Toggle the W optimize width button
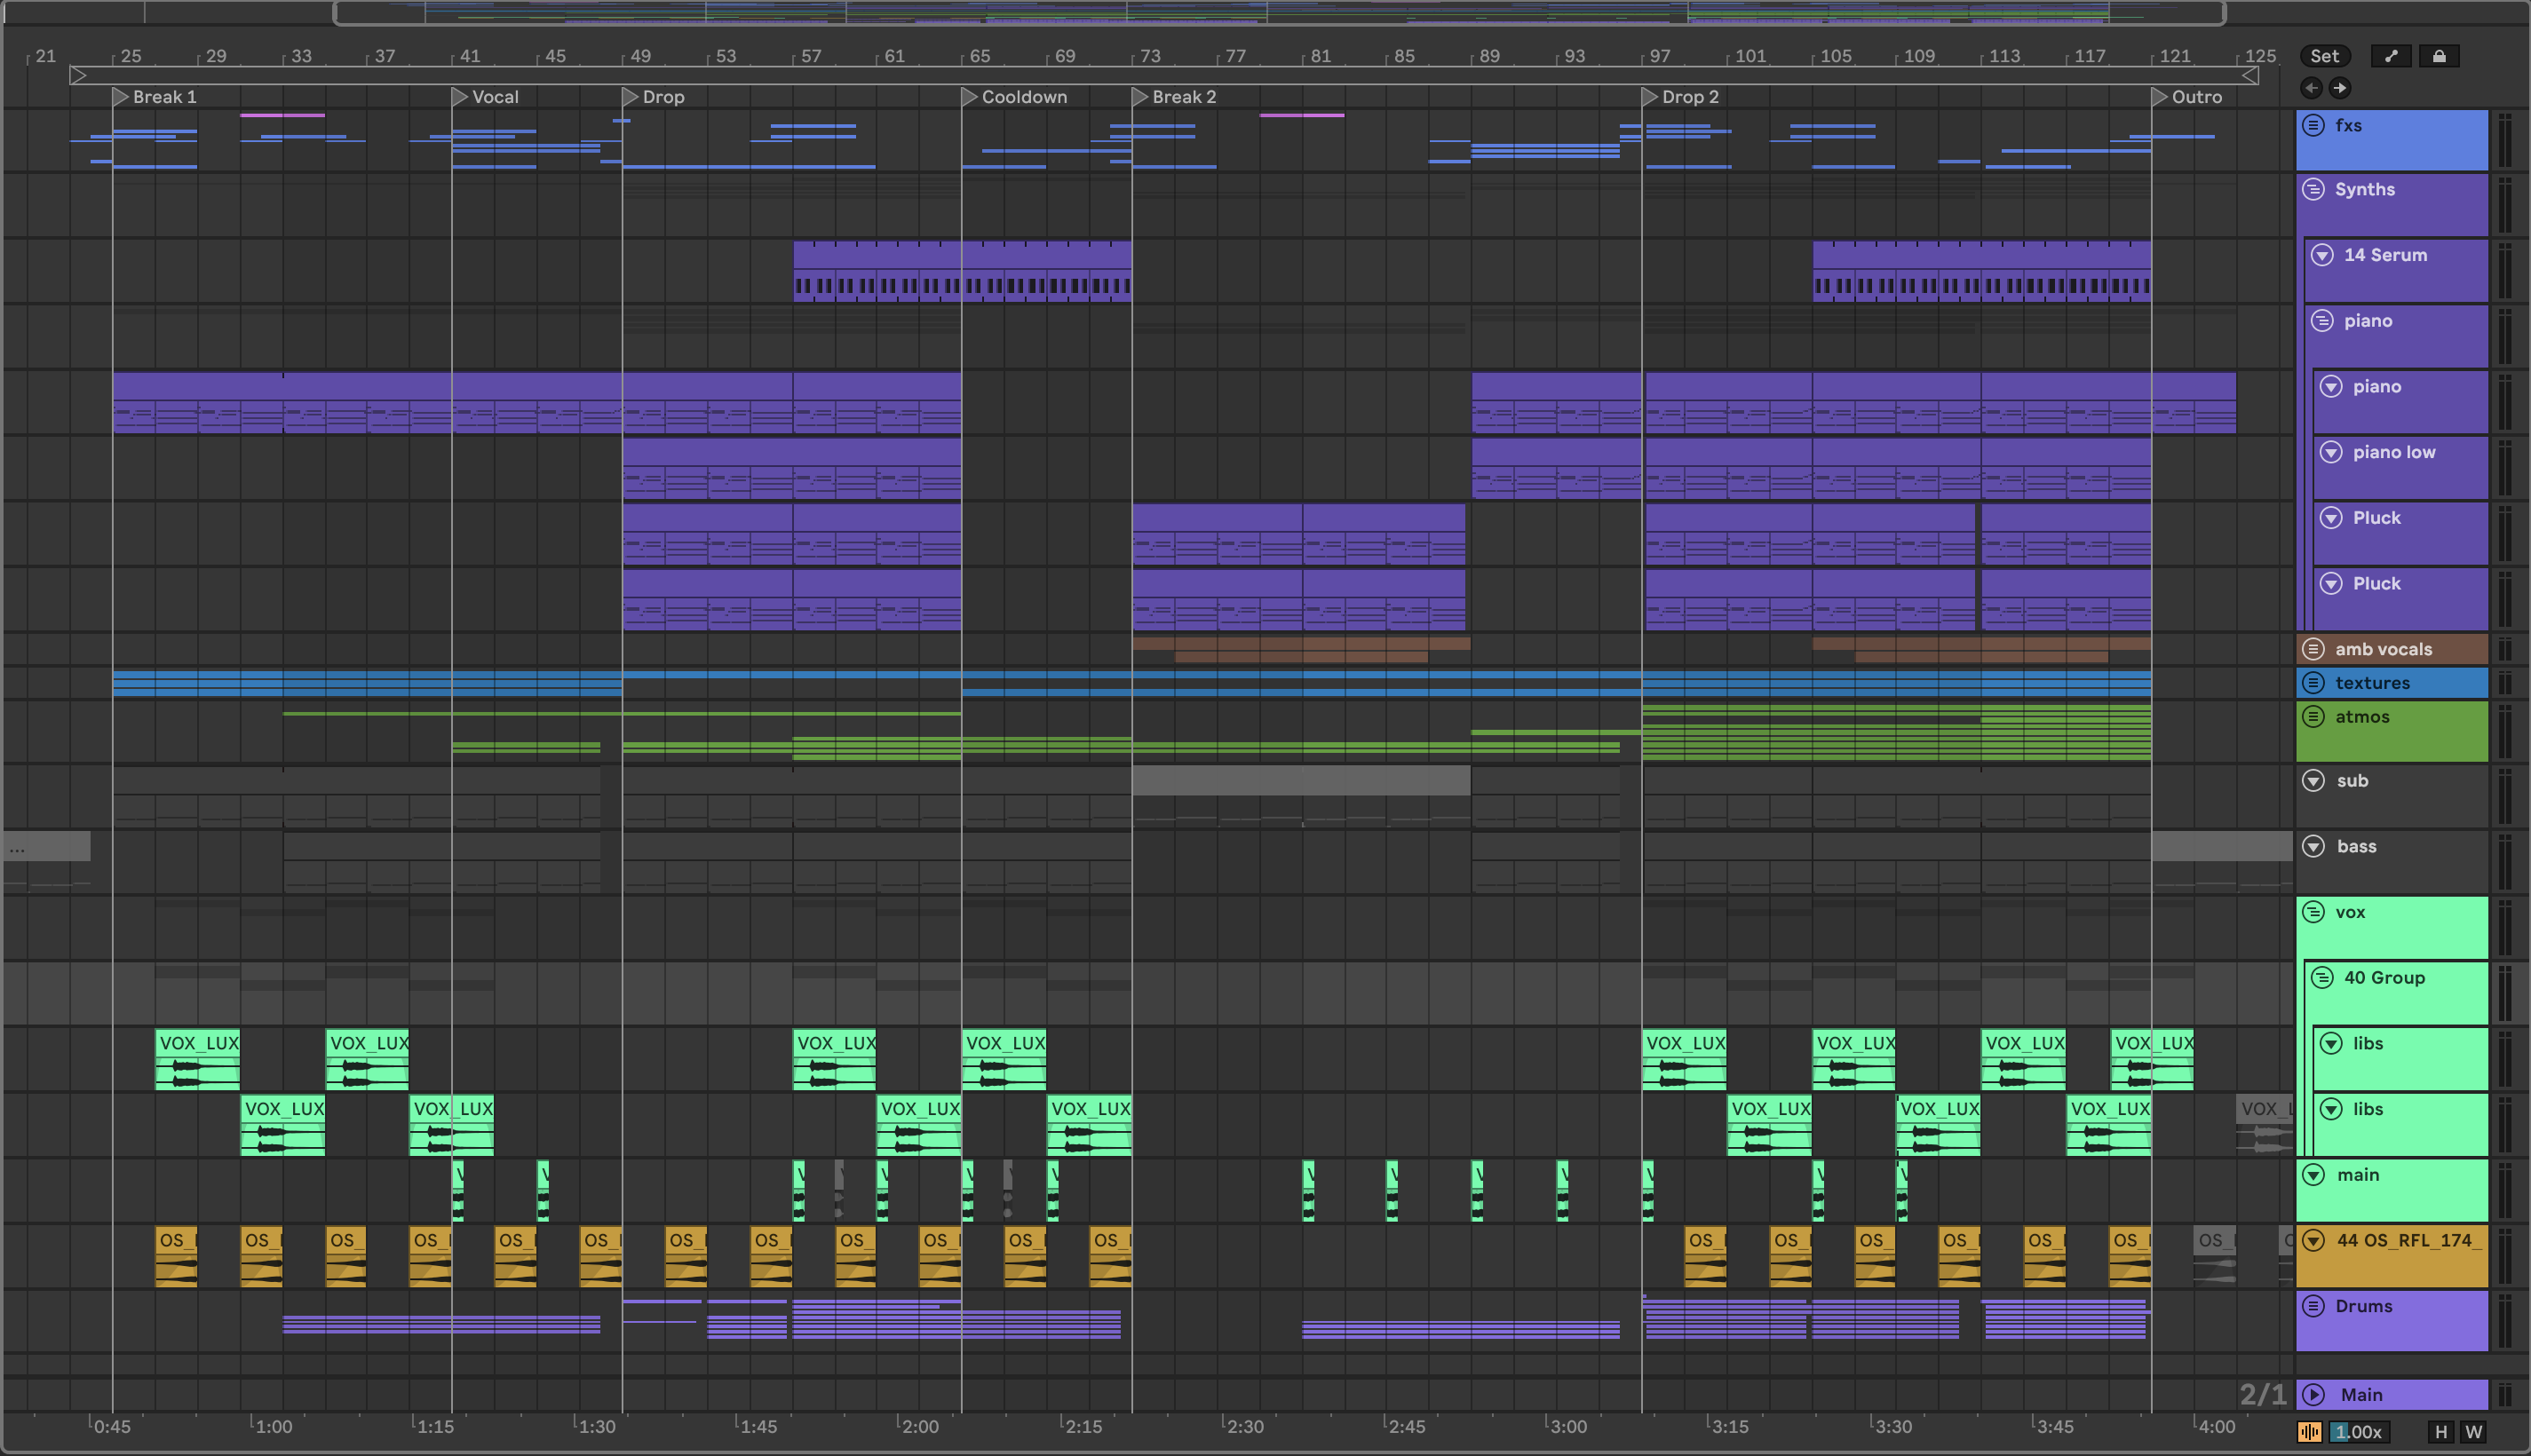This screenshot has width=2531, height=1456. tap(2474, 1432)
